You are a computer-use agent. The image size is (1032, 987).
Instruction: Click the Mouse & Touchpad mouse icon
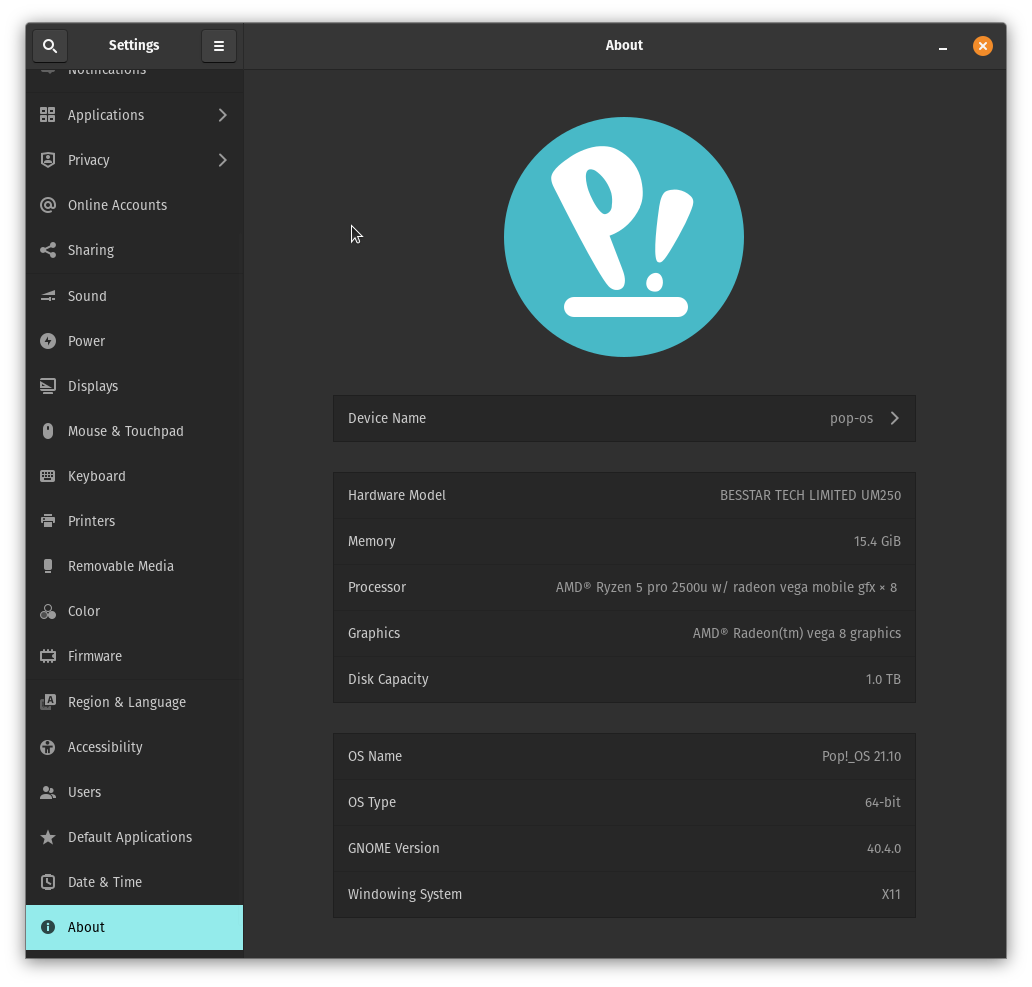tap(47, 431)
